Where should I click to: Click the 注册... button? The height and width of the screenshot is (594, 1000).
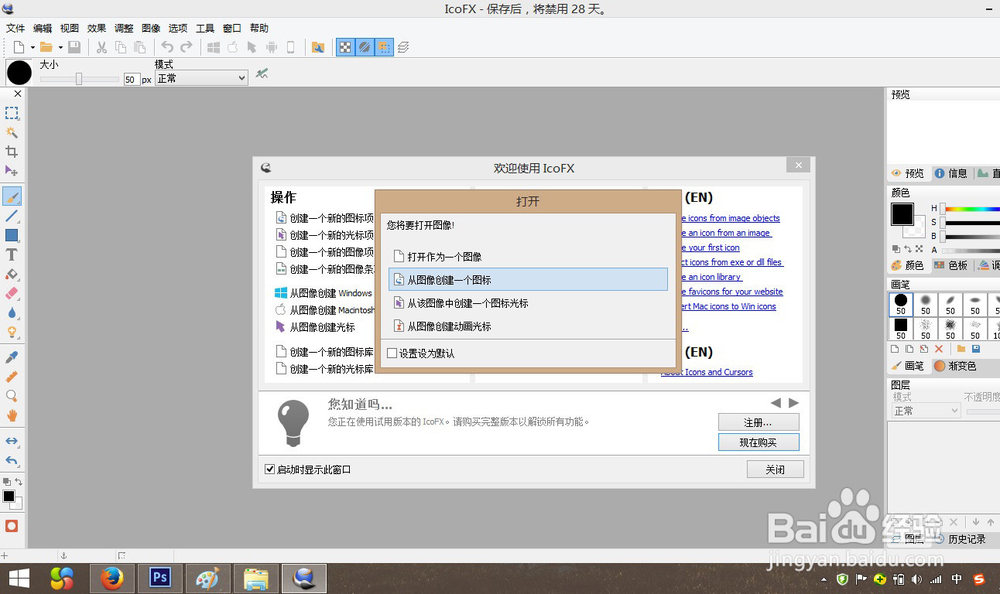758,422
